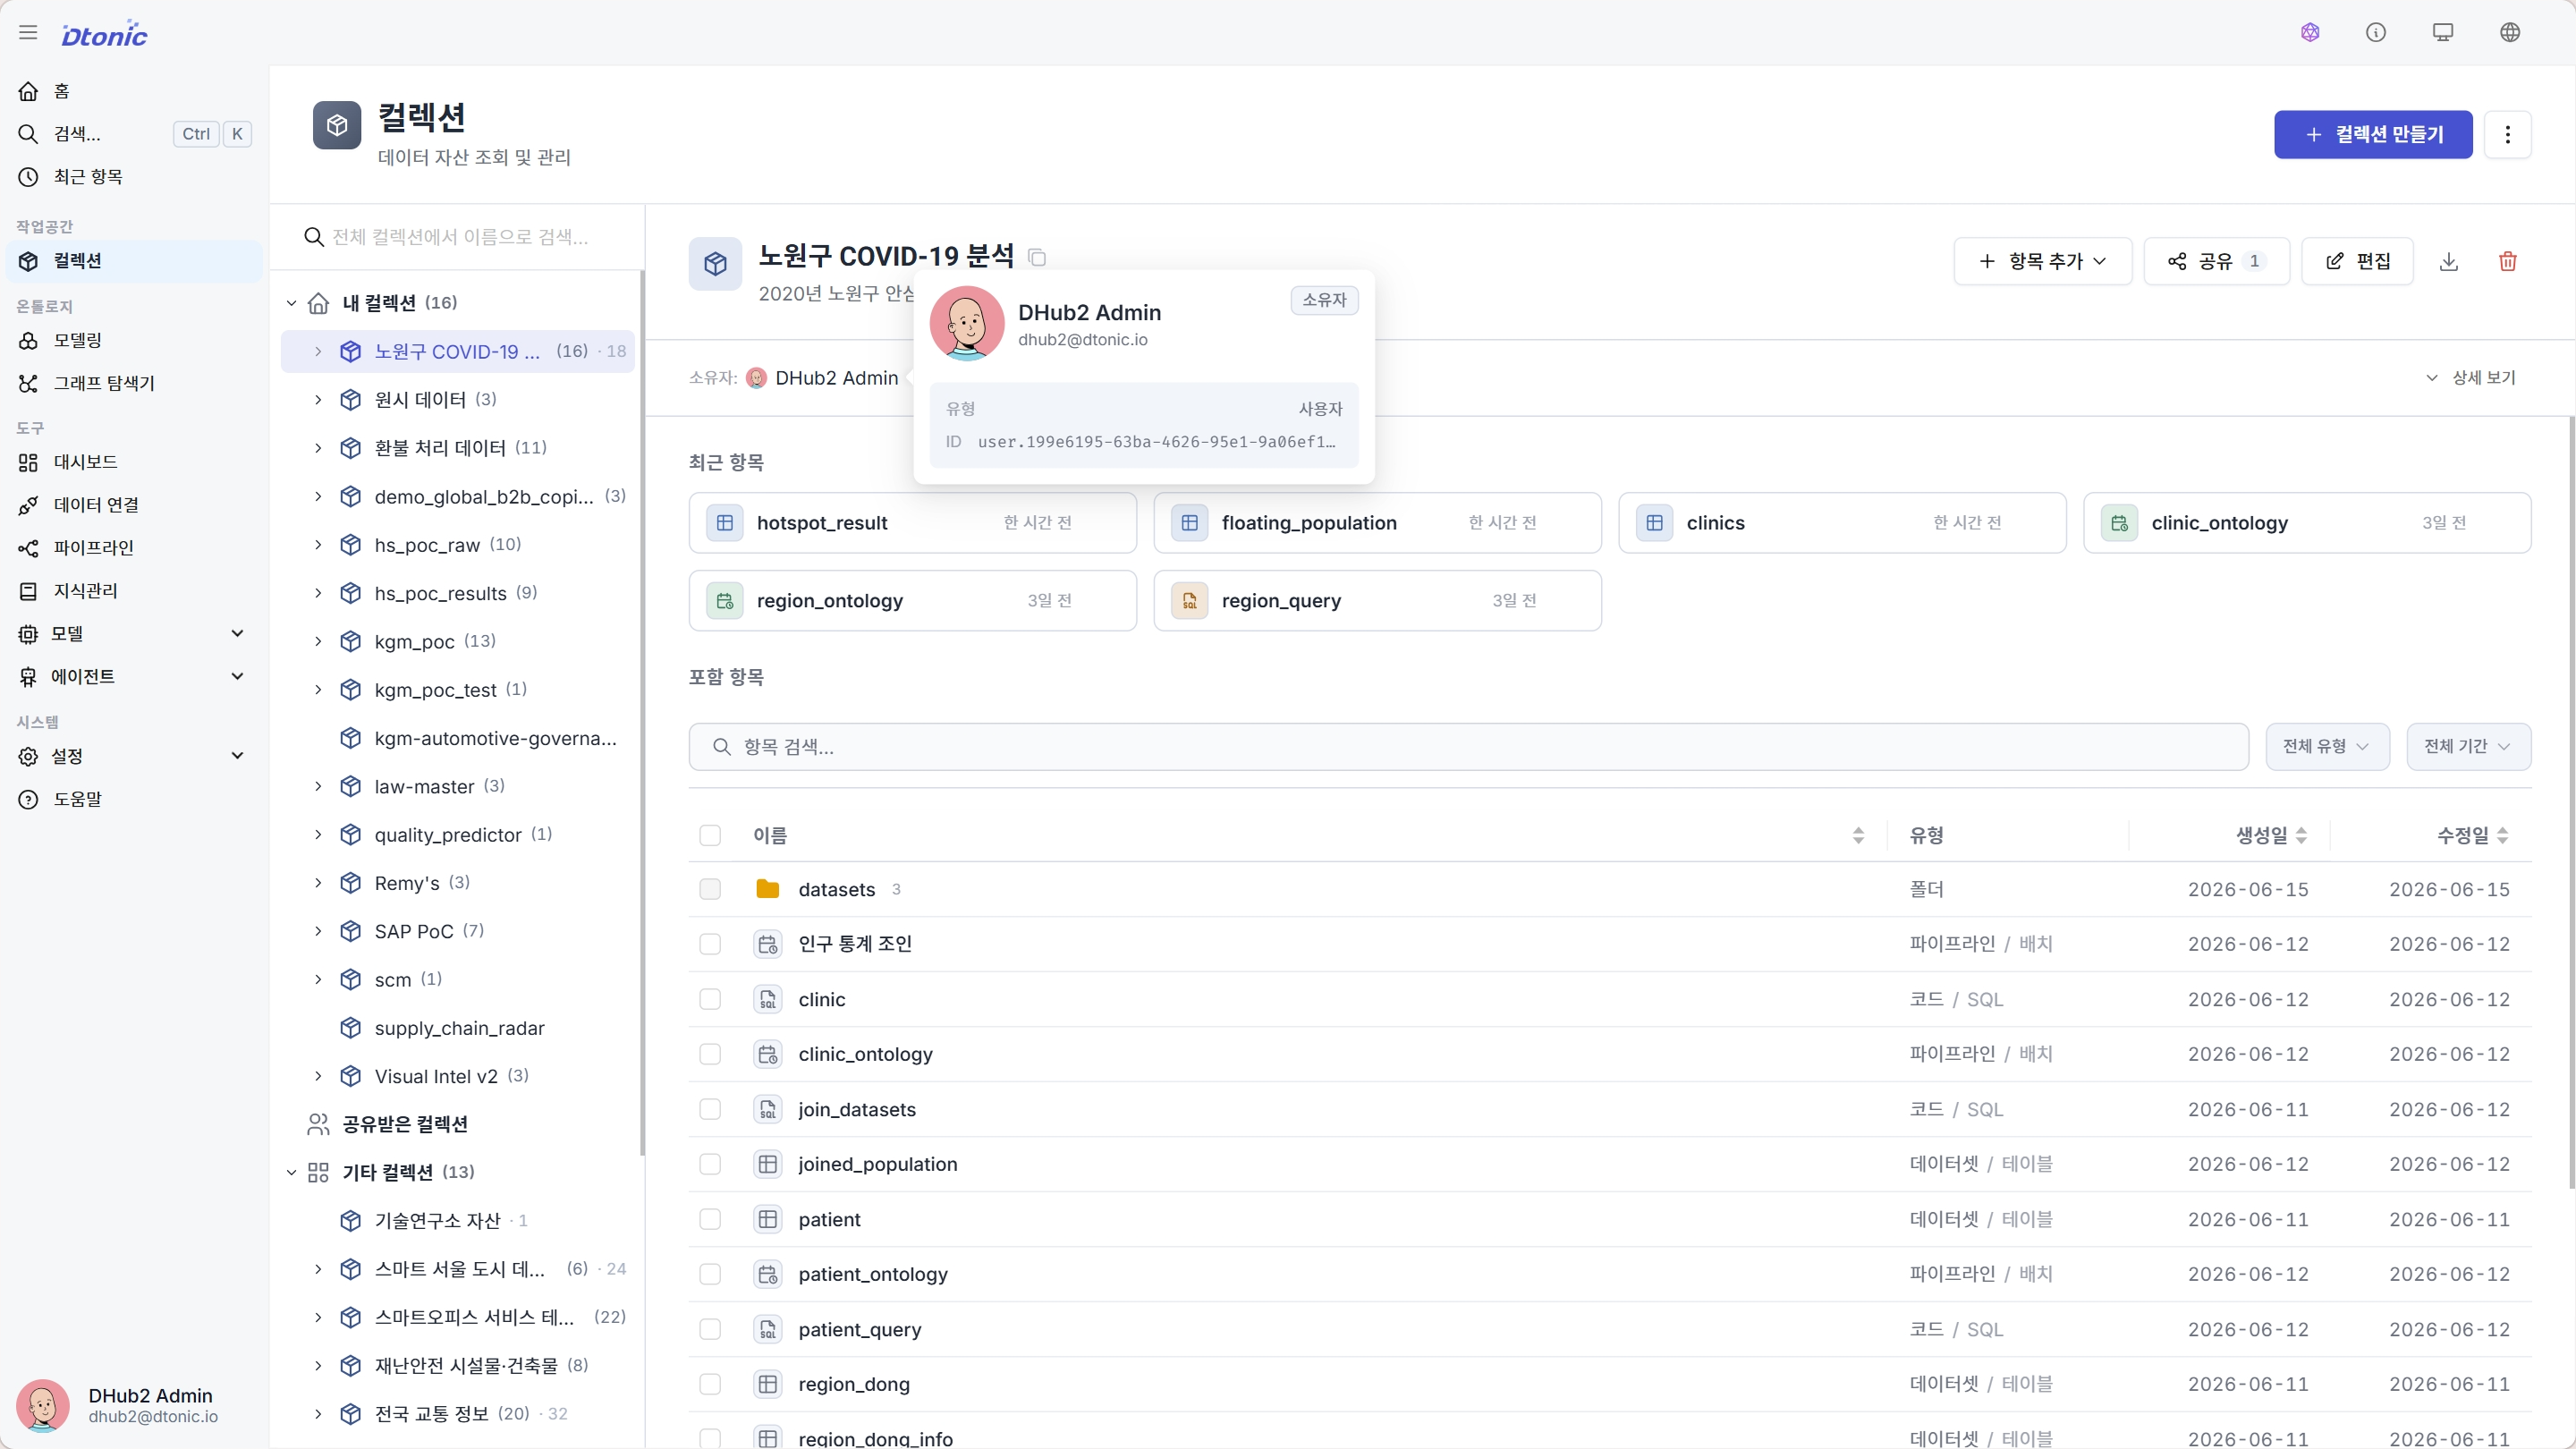Image resolution: width=2576 pixels, height=1449 pixels.
Task: Open 최근 항목 in the sidebar
Action: [x=134, y=177]
